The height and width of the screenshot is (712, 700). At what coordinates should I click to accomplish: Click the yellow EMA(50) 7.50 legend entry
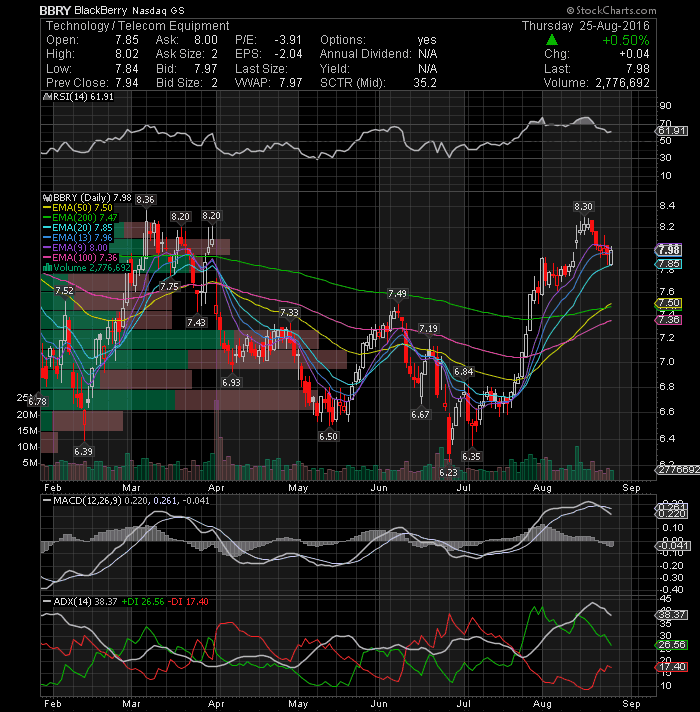click(x=78, y=208)
